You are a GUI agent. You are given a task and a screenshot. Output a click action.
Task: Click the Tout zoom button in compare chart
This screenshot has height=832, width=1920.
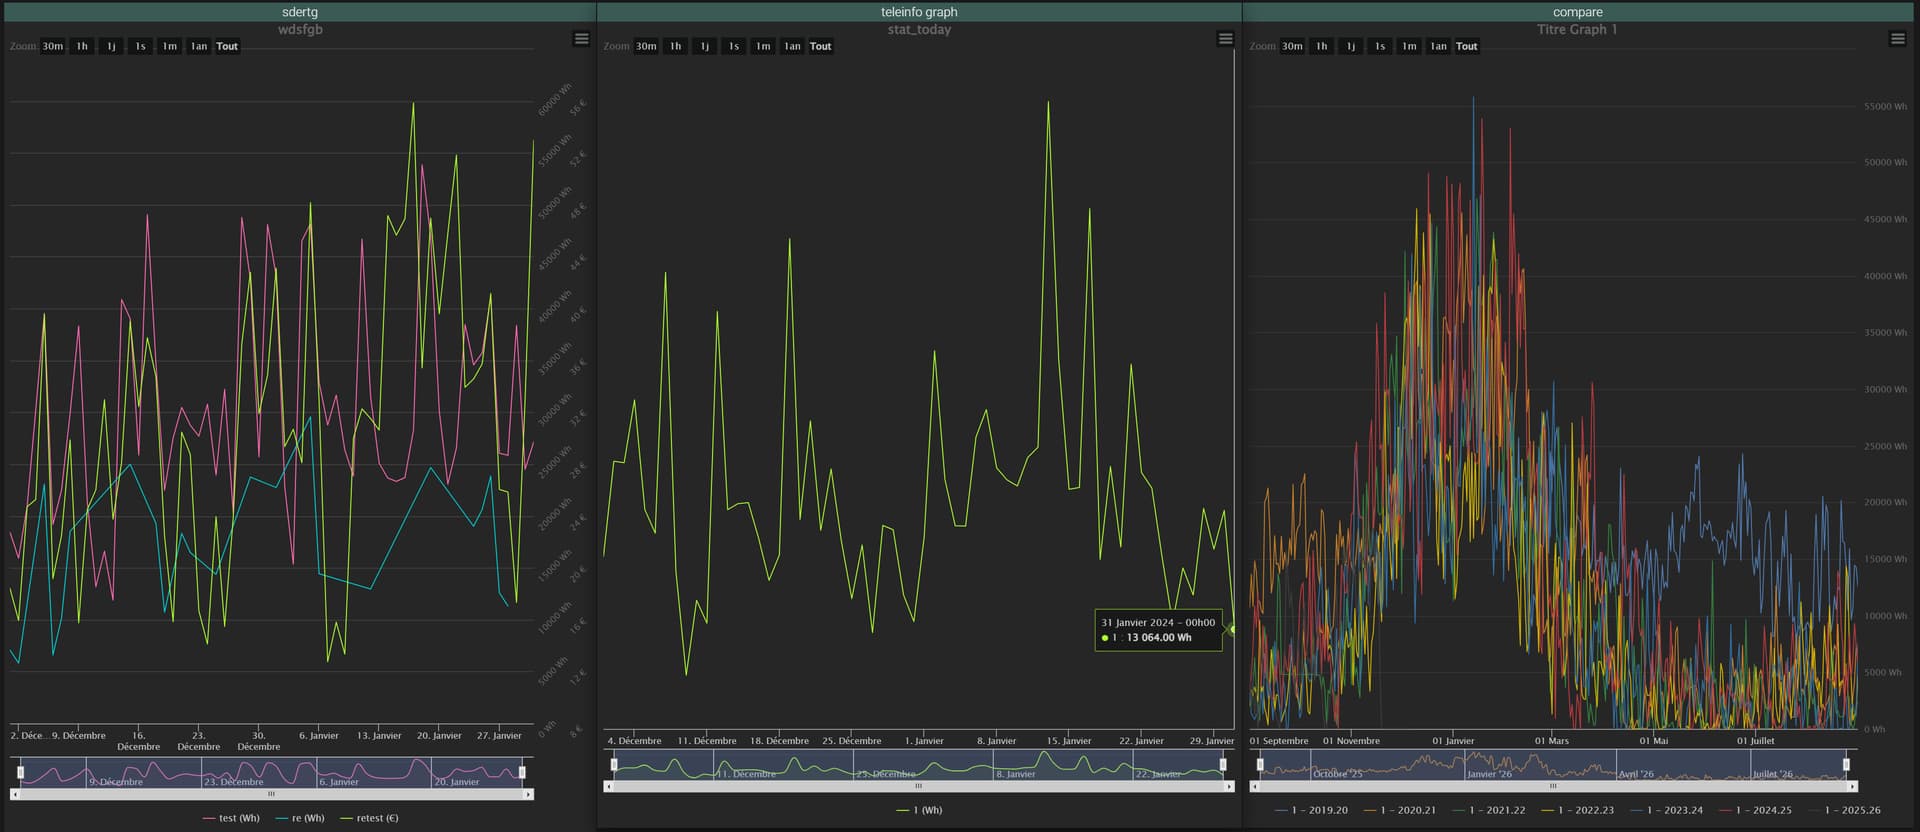tap(1466, 46)
